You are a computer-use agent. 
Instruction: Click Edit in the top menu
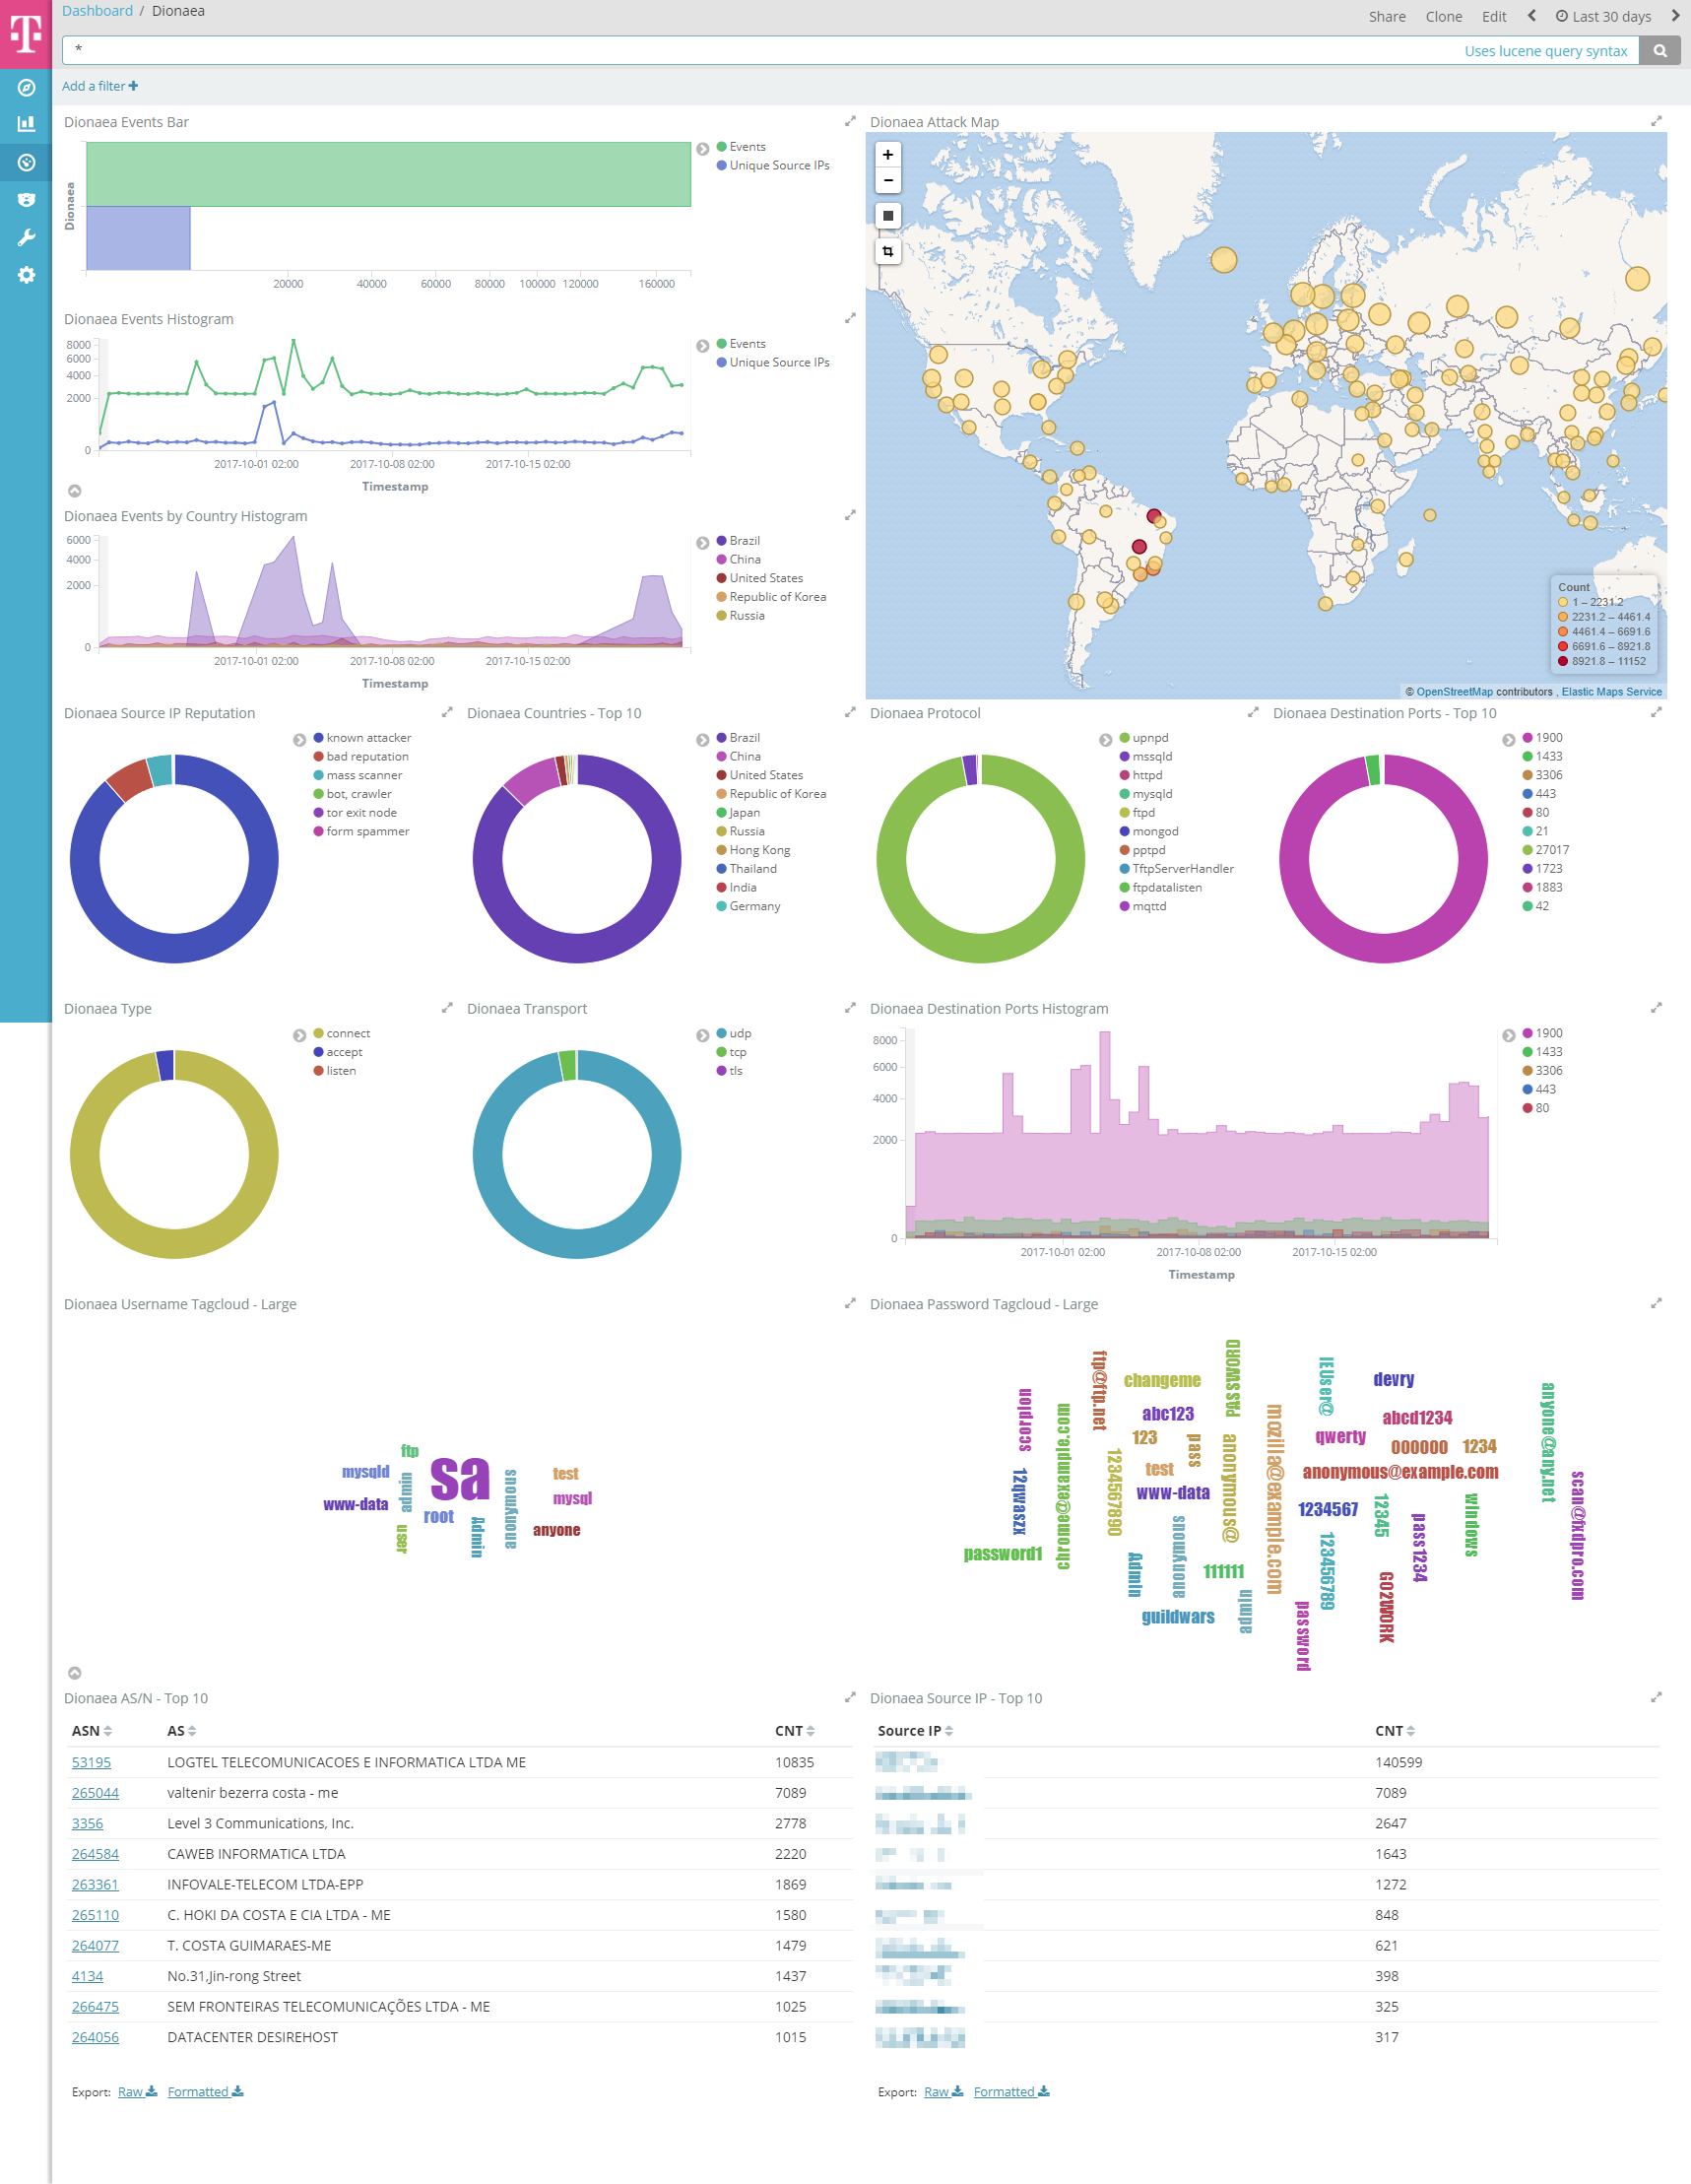(1493, 16)
